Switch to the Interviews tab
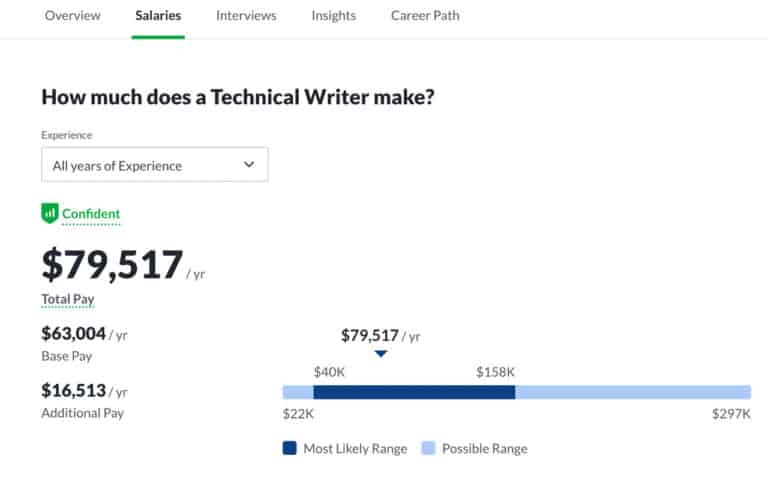Image resolution: width=768 pixels, height=480 pixels. 246,16
